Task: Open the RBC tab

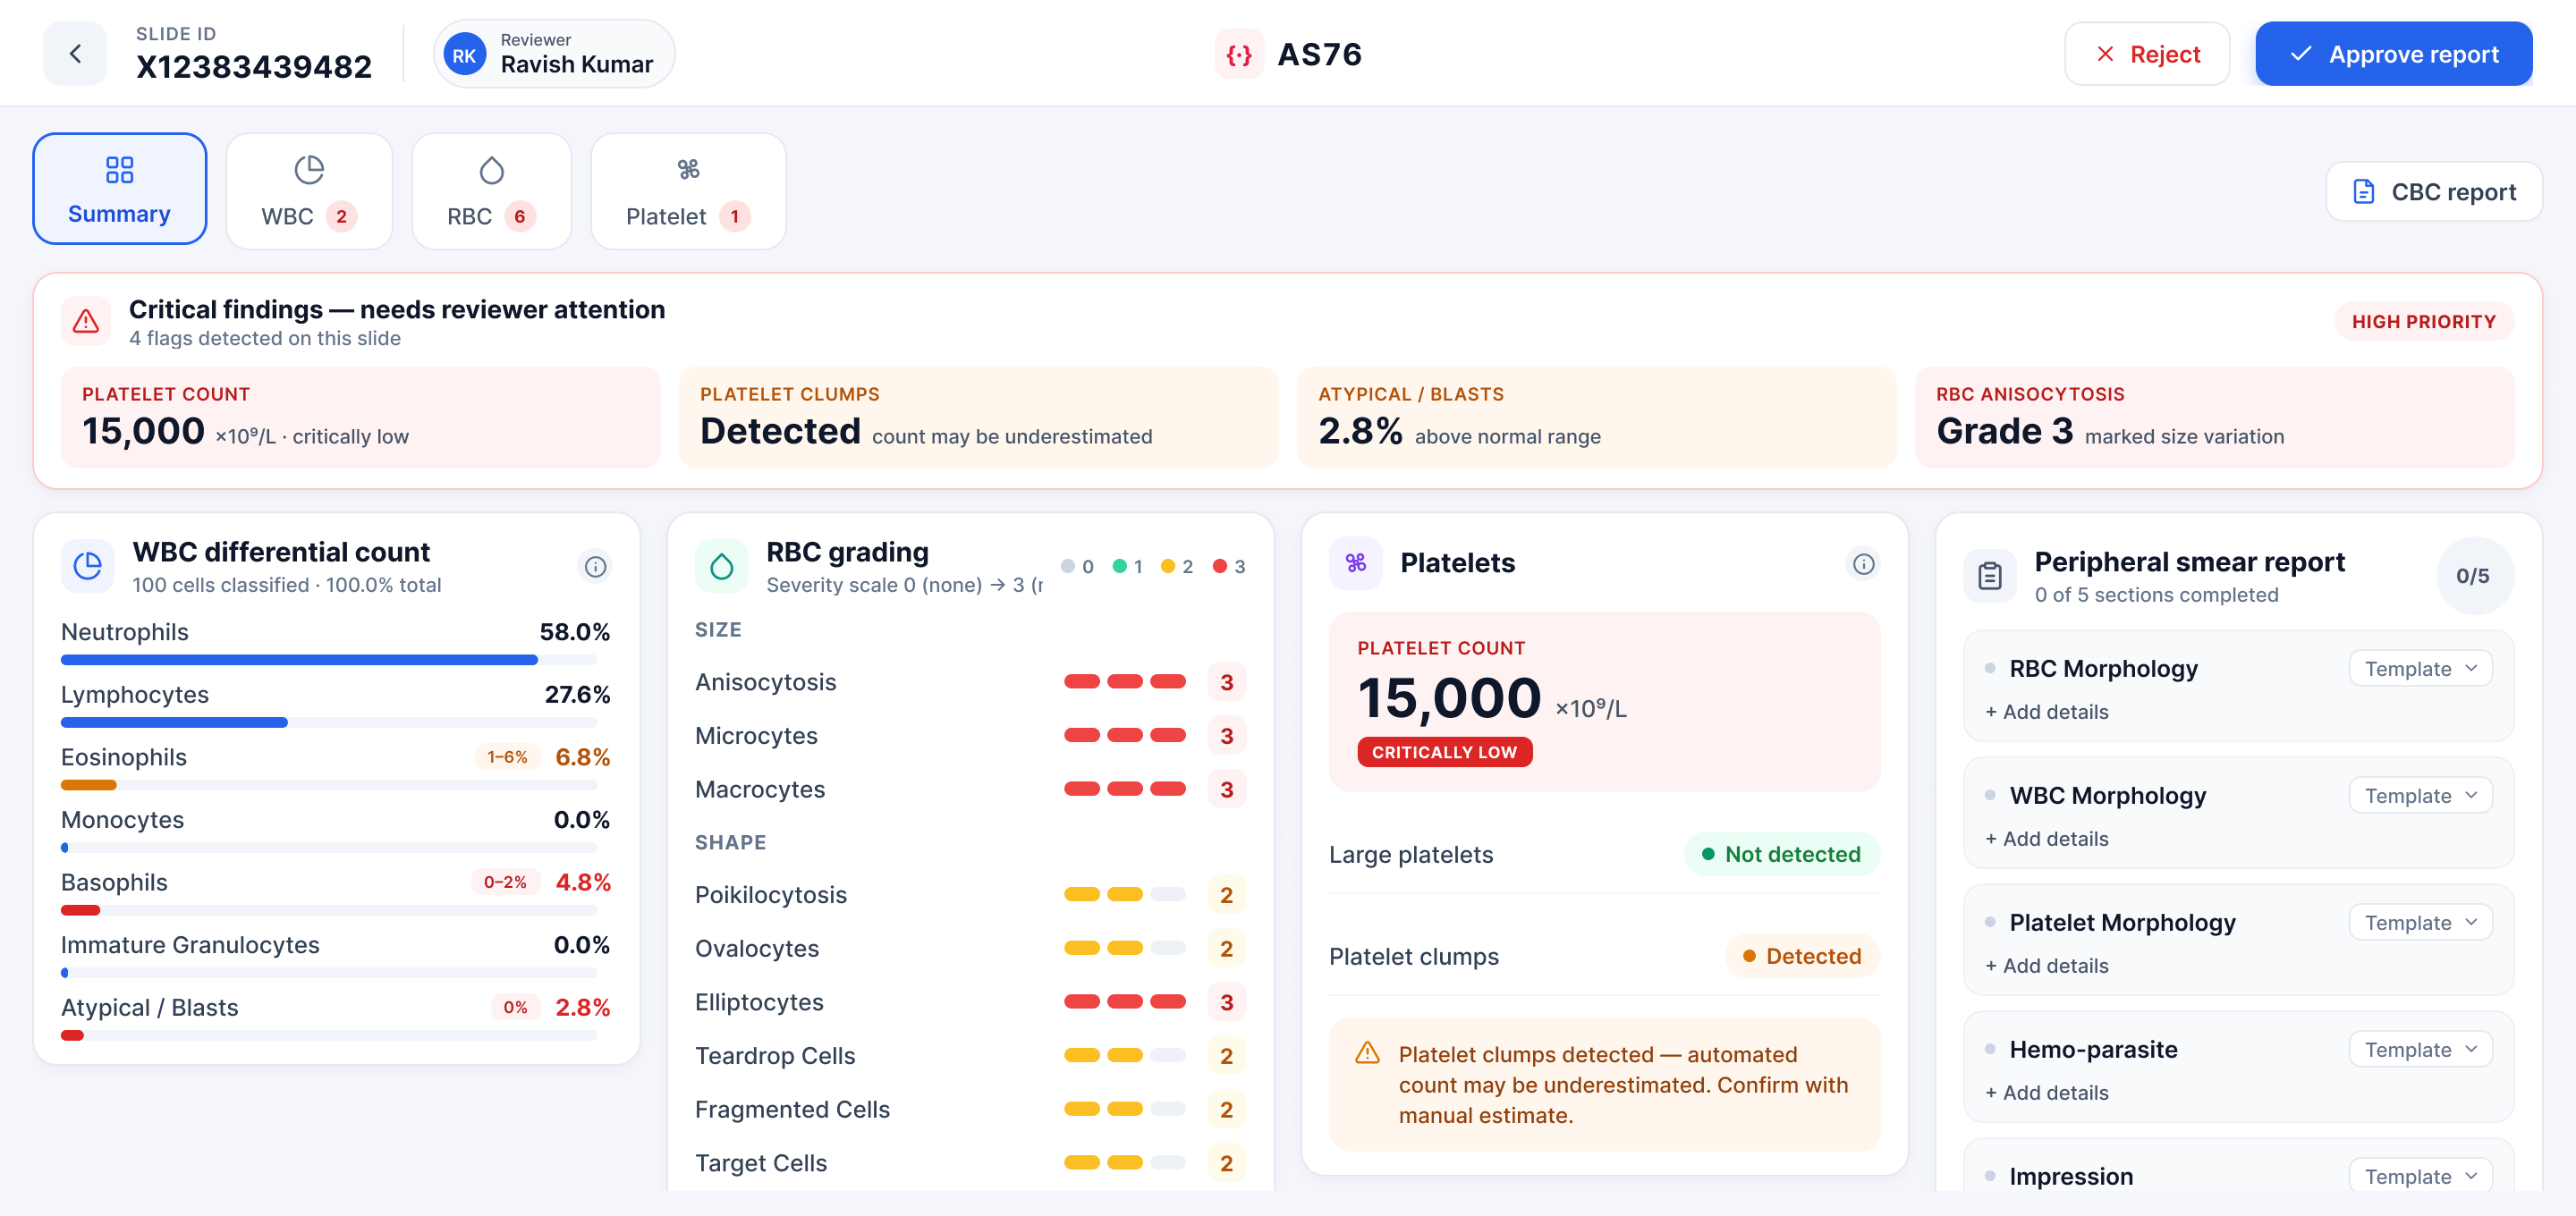Action: (x=491, y=191)
